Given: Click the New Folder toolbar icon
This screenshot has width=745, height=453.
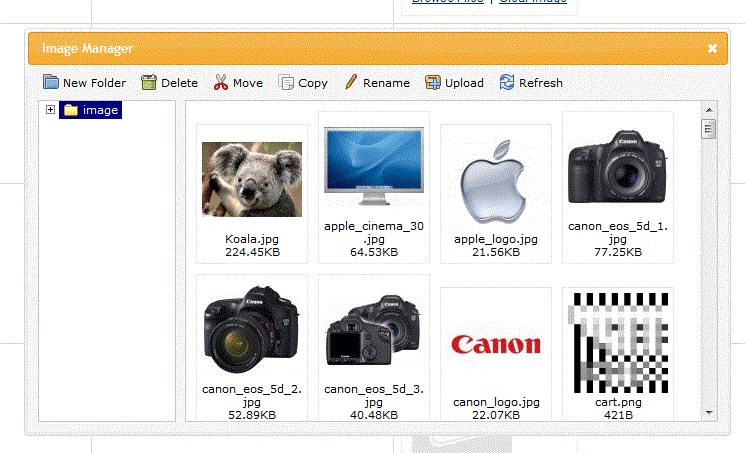Looking at the screenshot, I should [x=51, y=83].
